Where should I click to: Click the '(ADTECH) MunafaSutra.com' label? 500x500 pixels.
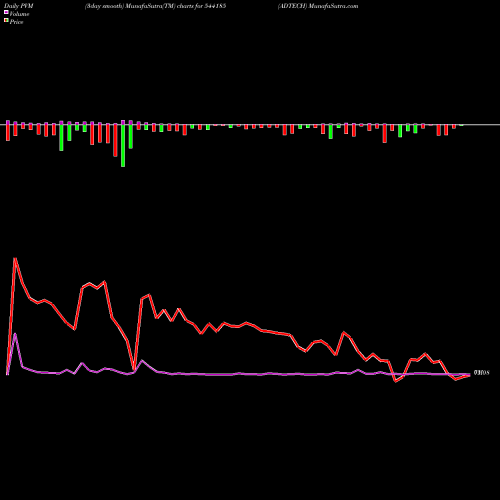click(318, 6)
